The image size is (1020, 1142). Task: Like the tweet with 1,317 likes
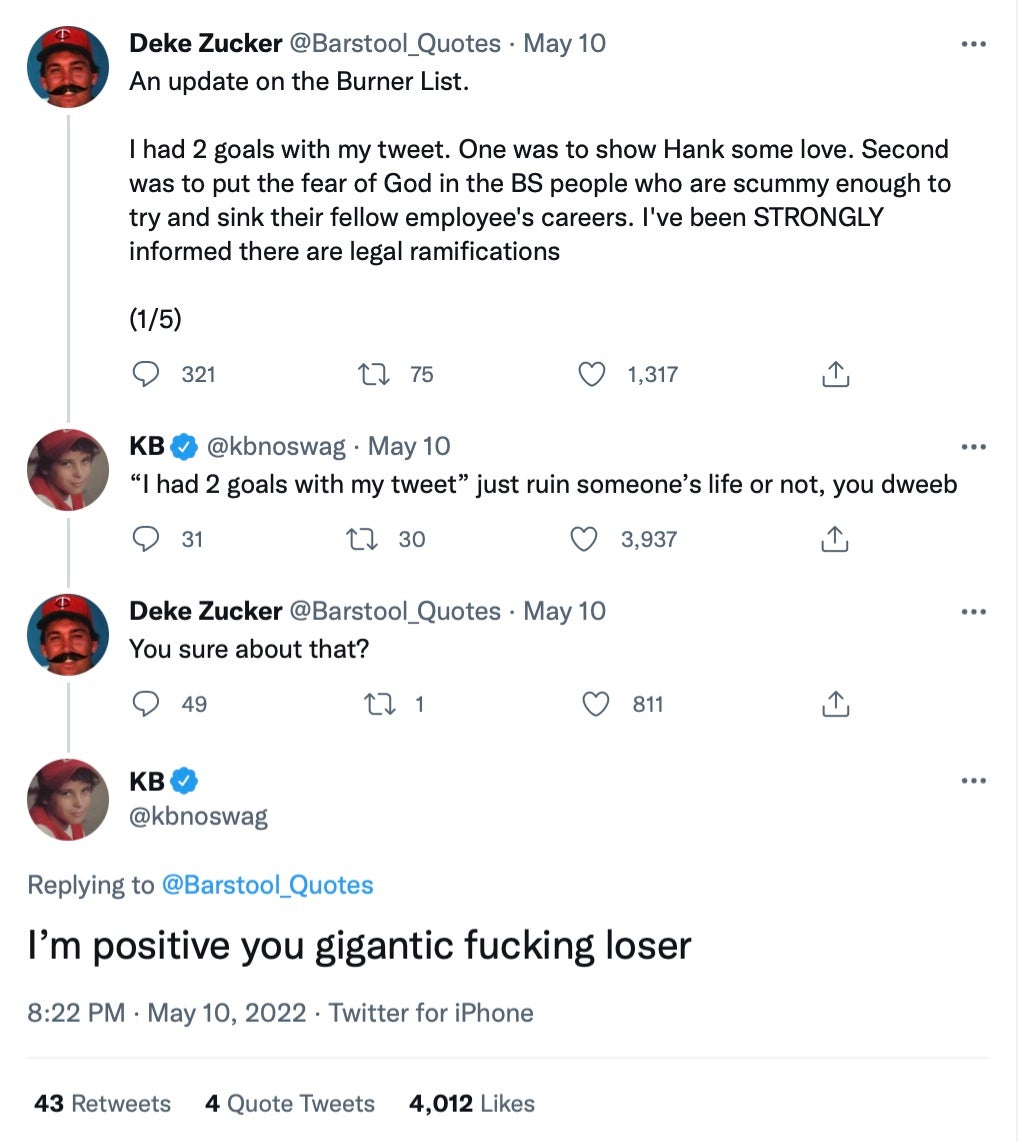point(593,374)
